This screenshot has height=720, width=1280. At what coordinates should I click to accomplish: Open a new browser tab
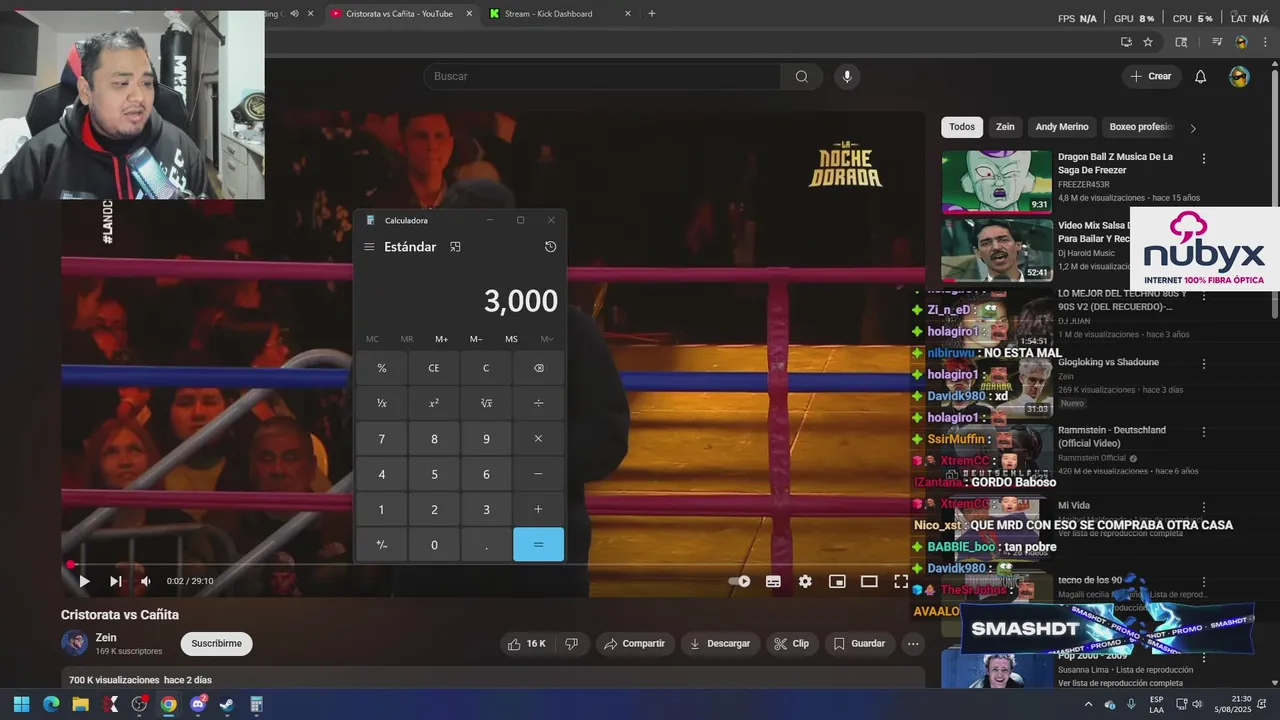[652, 14]
